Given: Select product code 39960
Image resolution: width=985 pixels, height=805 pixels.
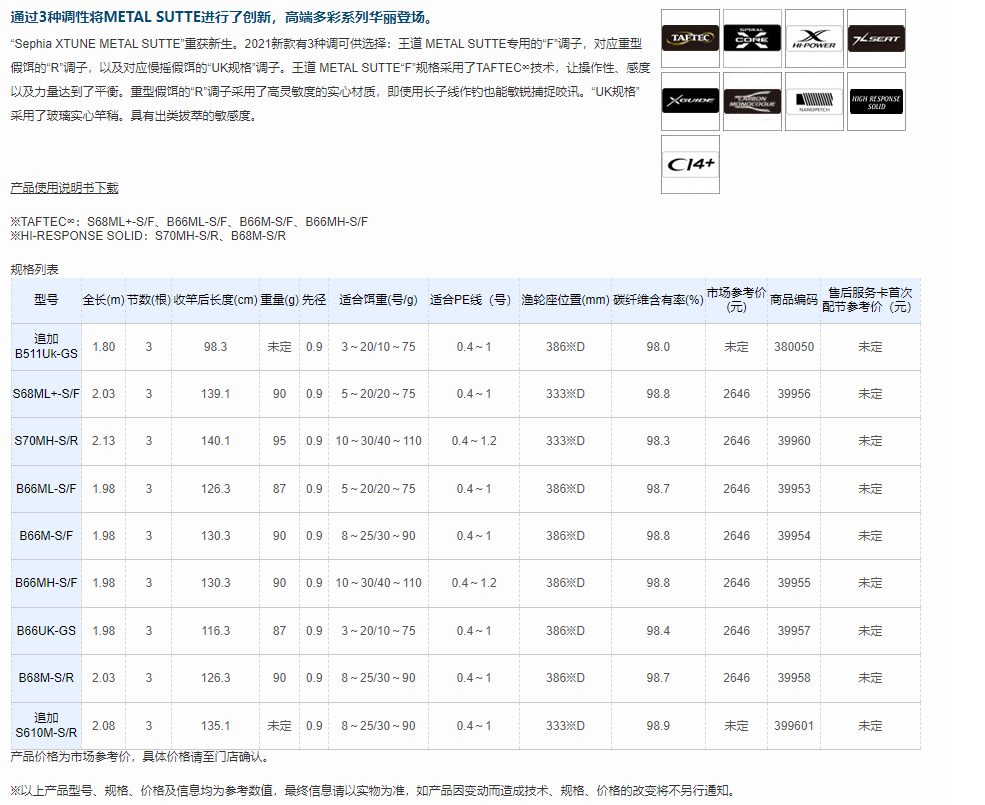Looking at the screenshot, I should [x=793, y=441].
